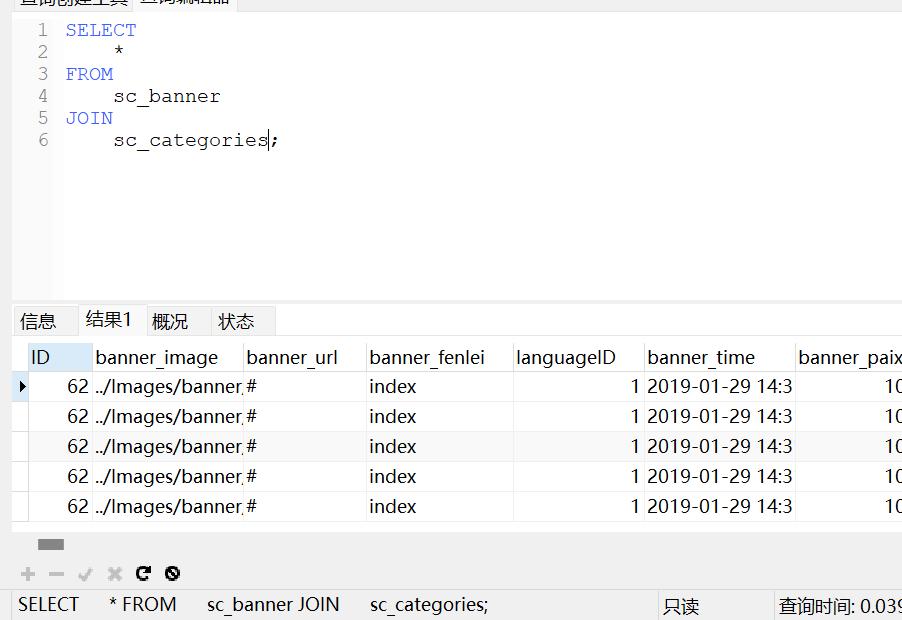Click the banner_image column header
902x620 pixels.
click(157, 358)
